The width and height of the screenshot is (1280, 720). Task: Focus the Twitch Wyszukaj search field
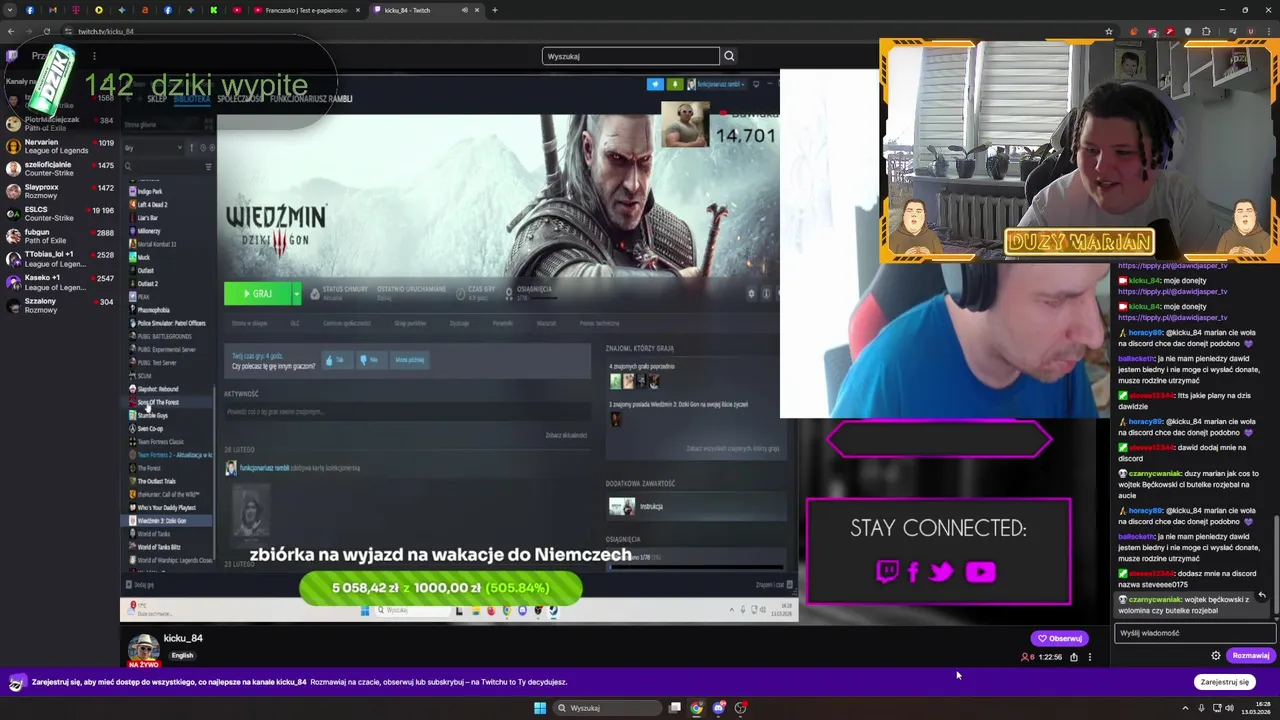630,56
